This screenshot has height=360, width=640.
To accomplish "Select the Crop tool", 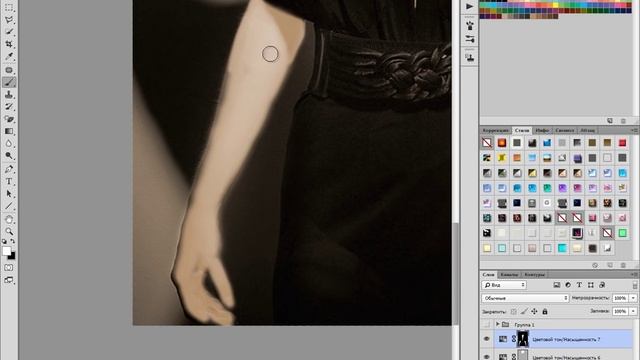I will (x=9, y=44).
